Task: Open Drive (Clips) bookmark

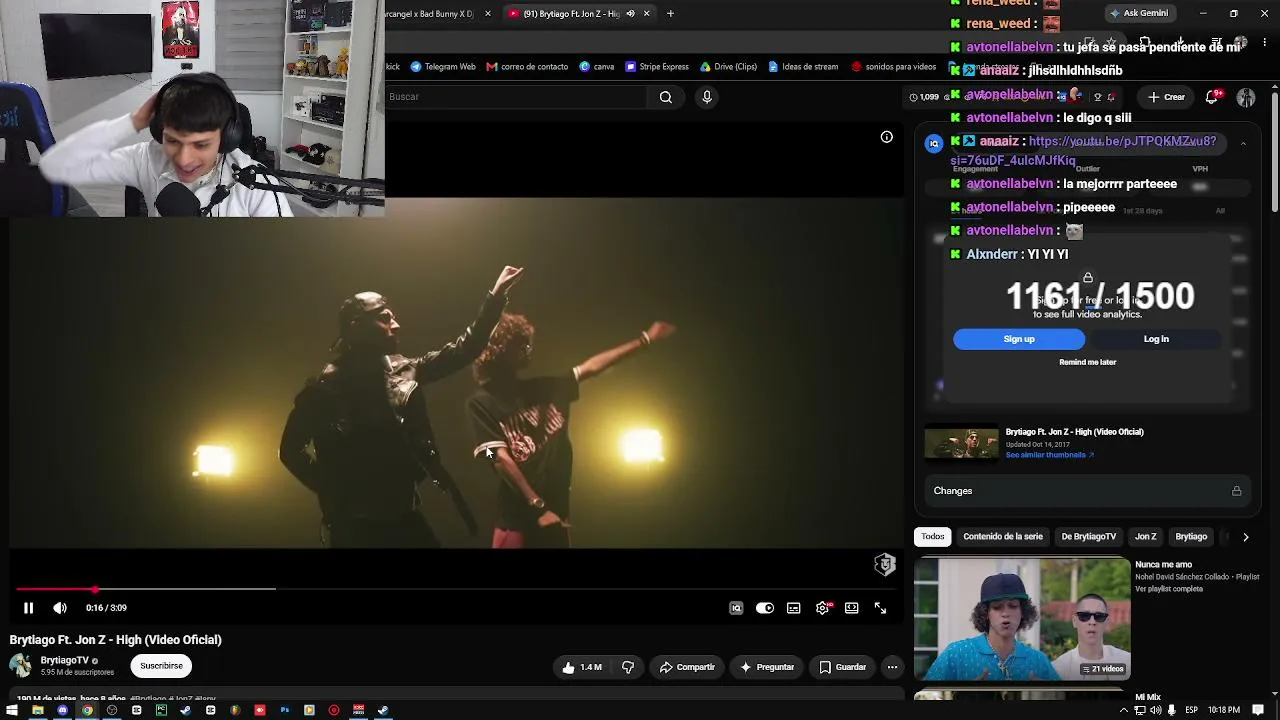Action: (728, 67)
